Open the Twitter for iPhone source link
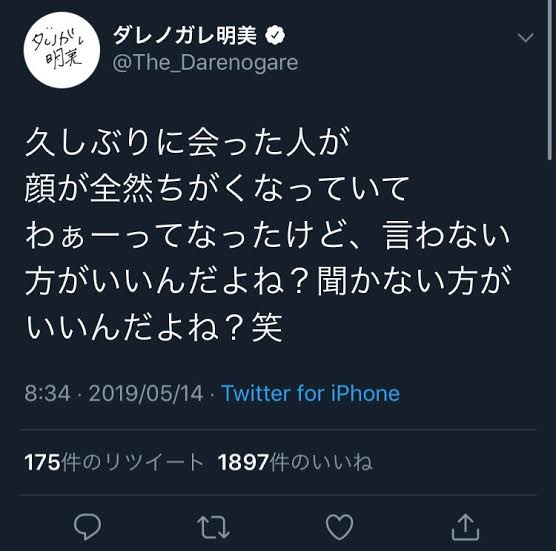This screenshot has height=551, width=556. click(x=311, y=393)
